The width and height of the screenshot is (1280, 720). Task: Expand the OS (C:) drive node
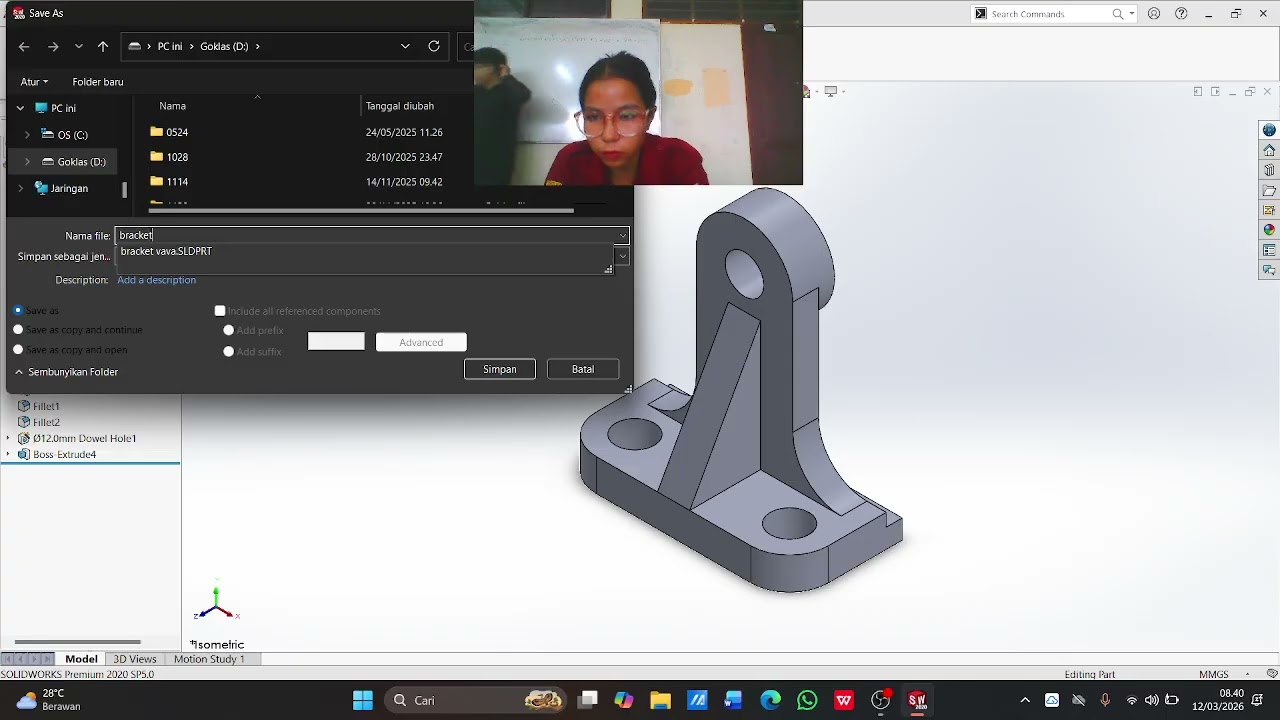coord(27,135)
